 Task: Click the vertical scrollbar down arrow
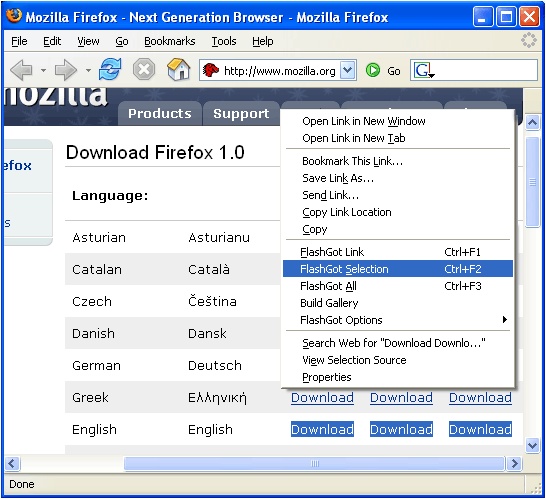[x=532, y=445]
